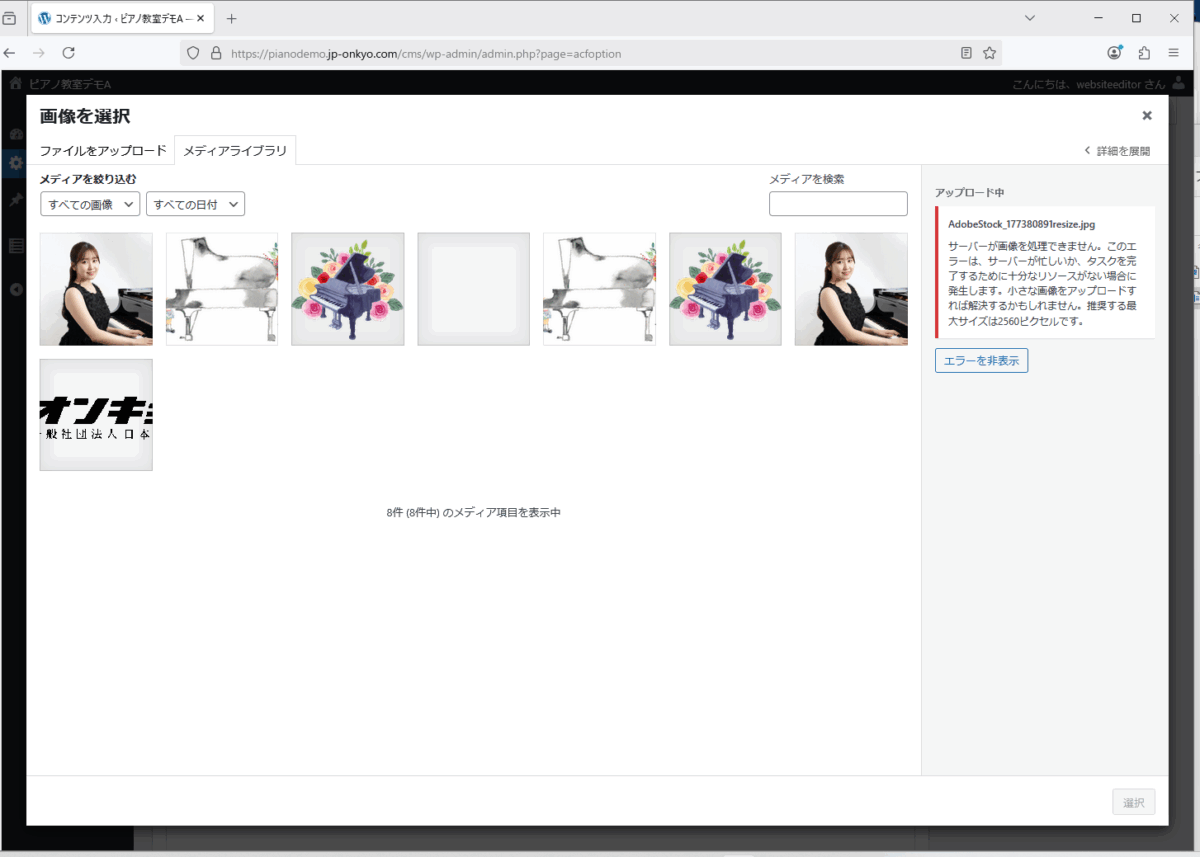Select the メディアライブラリ tab
The image size is (1200, 857).
pyautogui.click(x=235, y=151)
